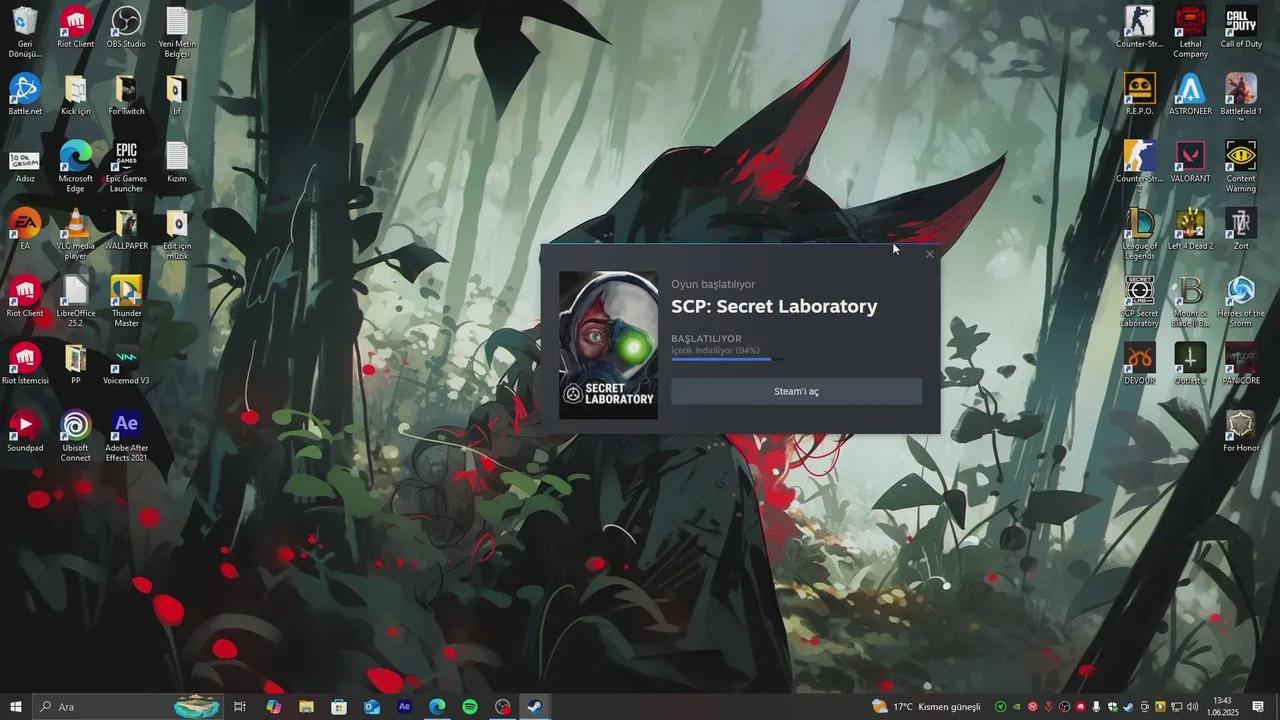Open Microsoft Store from the taskbar
This screenshot has height=720, width=1280.
tap(339, 707)
